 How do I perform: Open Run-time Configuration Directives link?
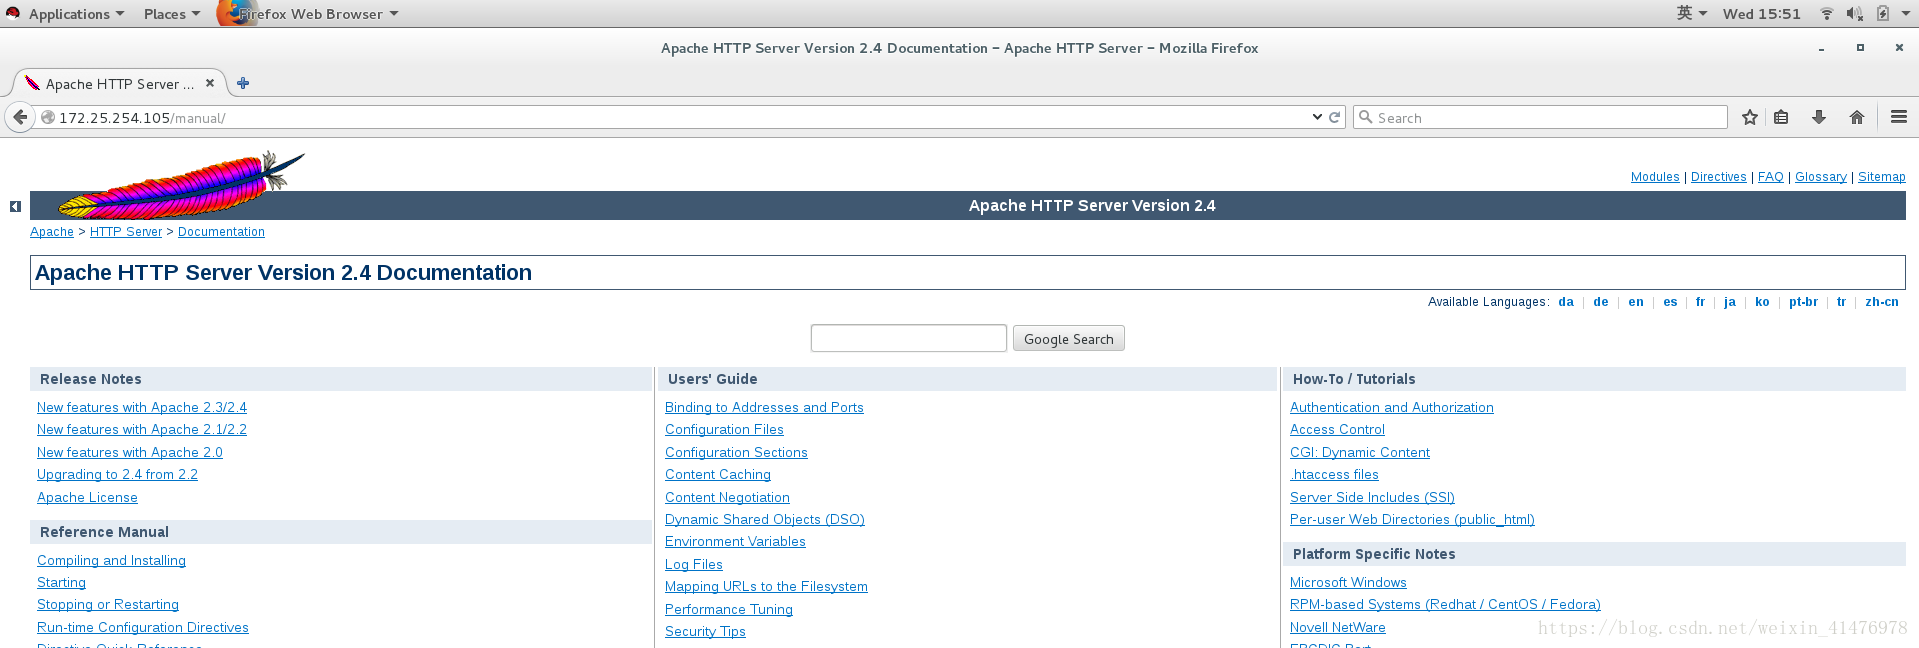[143, 627]
